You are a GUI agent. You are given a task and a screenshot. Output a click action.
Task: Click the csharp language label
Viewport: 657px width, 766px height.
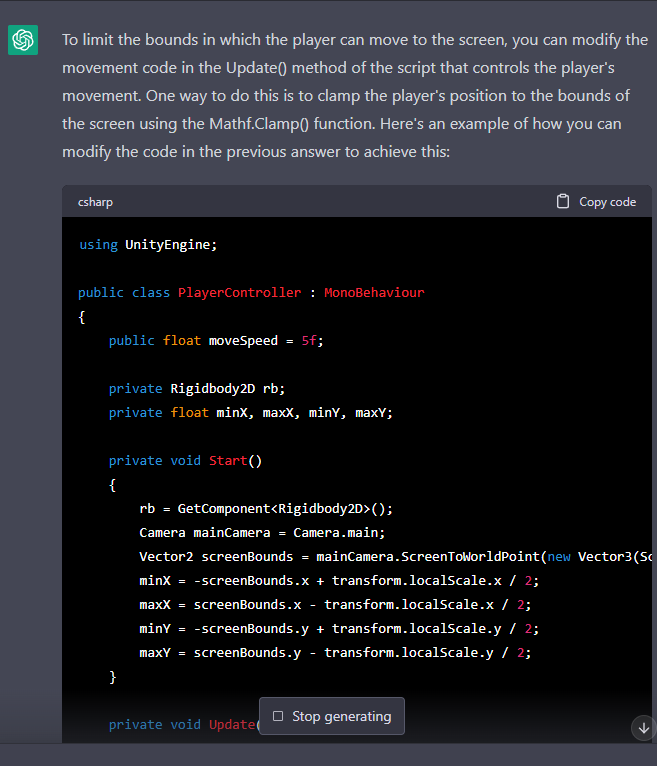coord(95,202)
